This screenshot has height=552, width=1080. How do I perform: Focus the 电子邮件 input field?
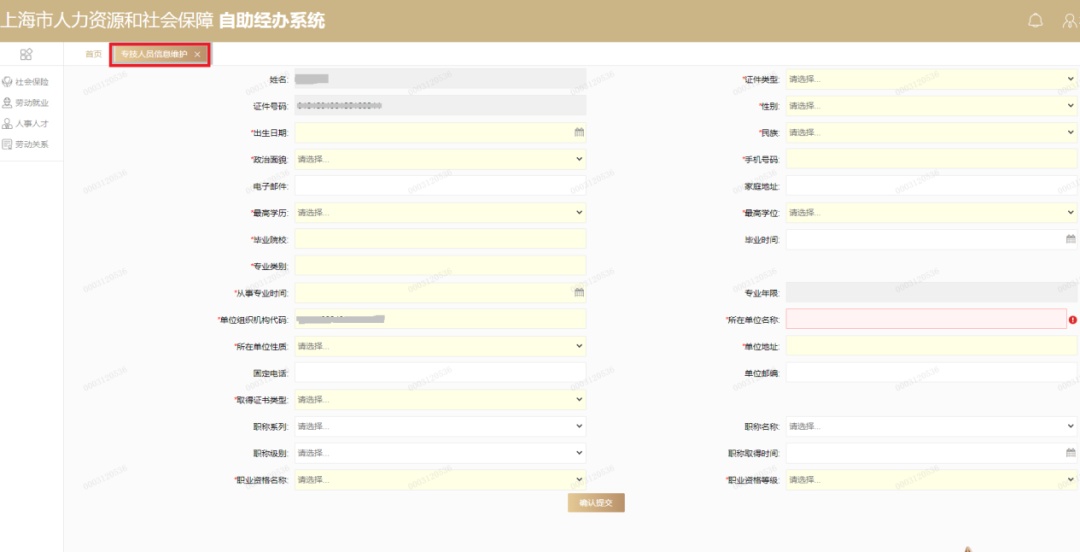point(440,186)
